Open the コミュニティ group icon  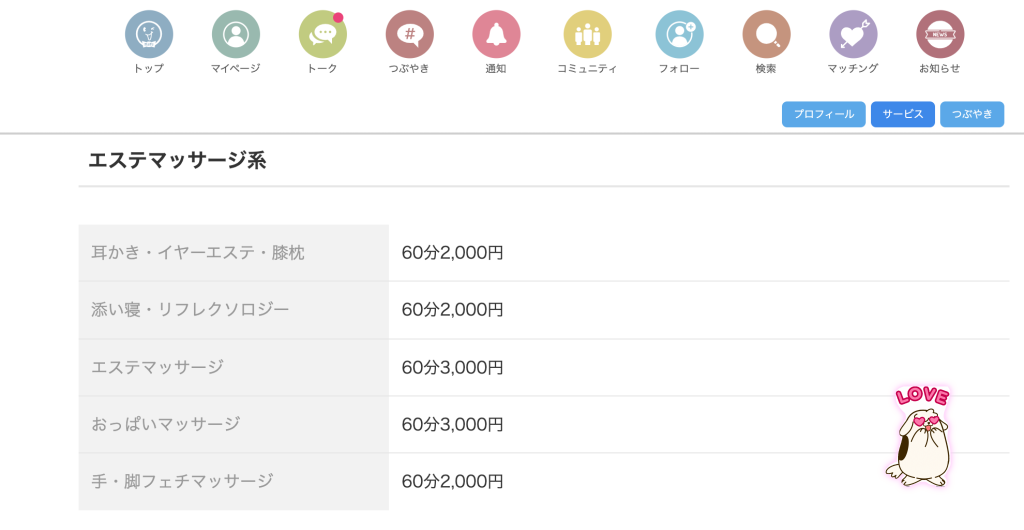tap(587, 35)
